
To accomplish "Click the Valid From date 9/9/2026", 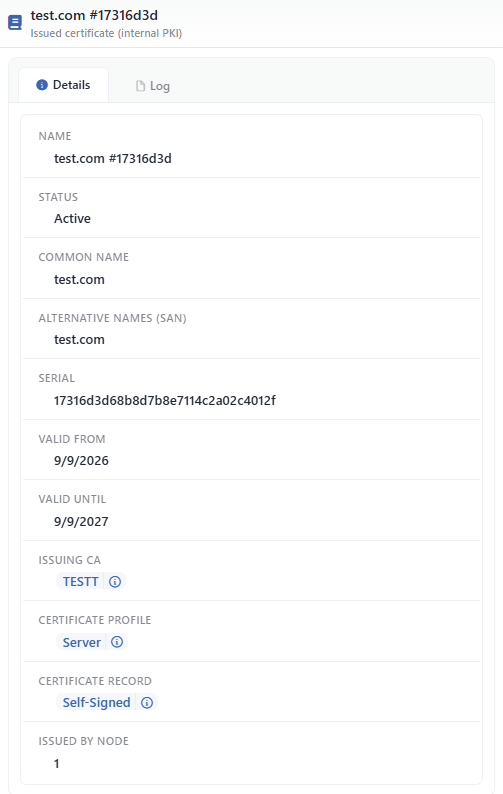I will tap(82, 461).
